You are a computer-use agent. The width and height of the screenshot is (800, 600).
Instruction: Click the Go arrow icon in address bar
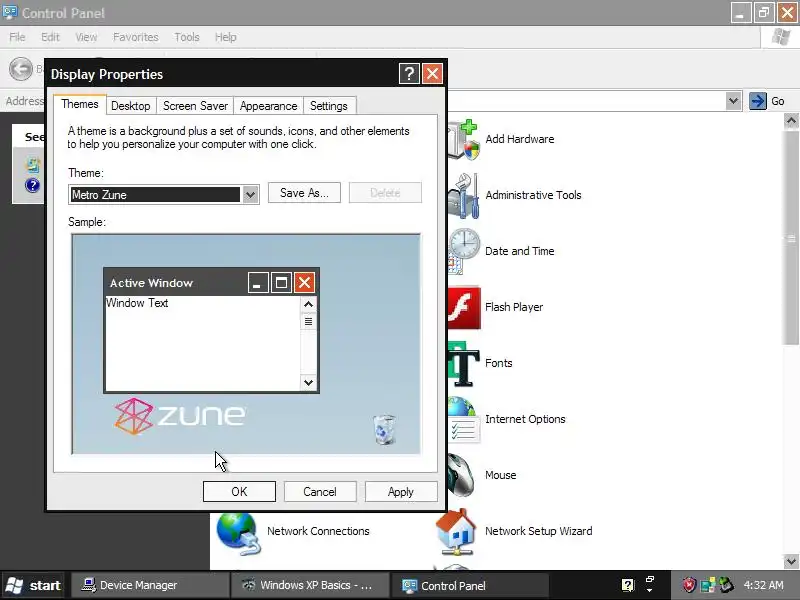tap(758, 101)
